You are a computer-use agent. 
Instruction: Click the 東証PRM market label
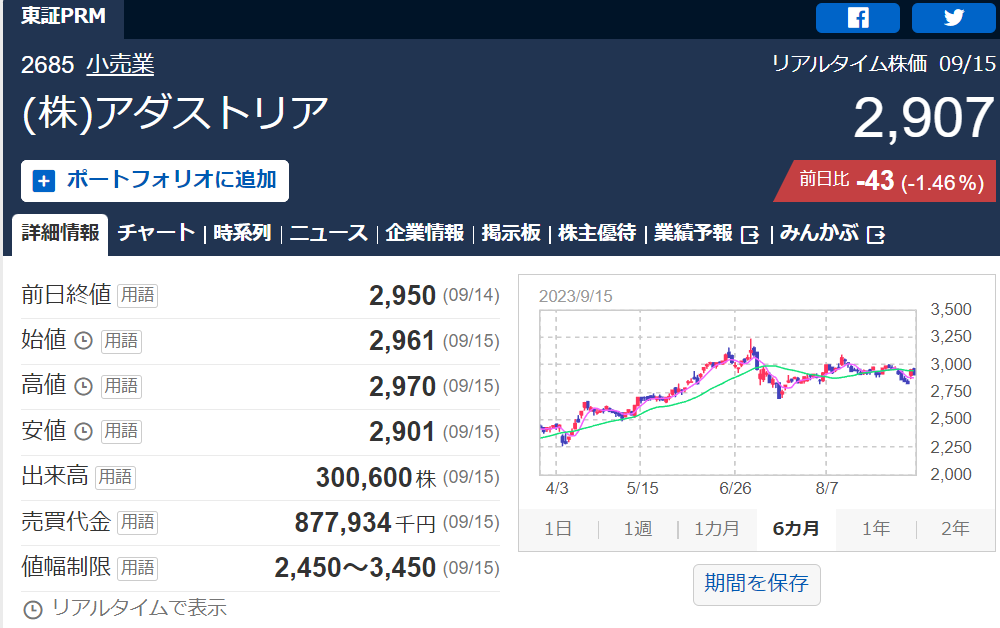(63, 15)
